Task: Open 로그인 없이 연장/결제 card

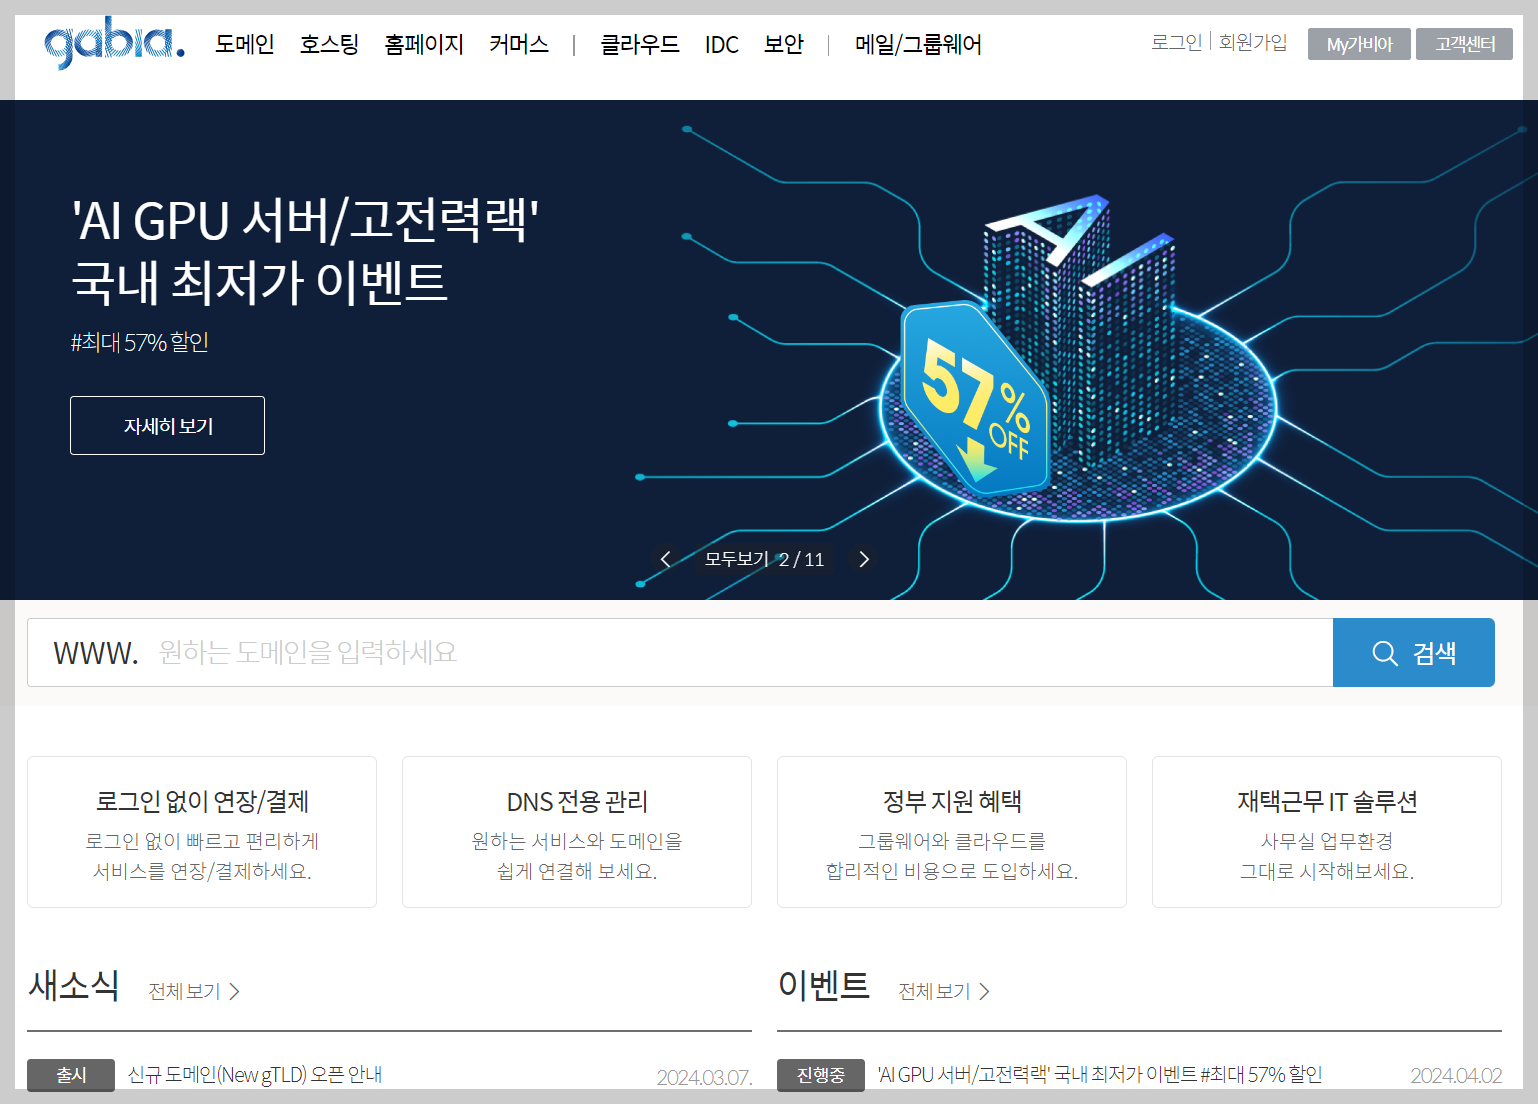Action: [x=202, y=832]
